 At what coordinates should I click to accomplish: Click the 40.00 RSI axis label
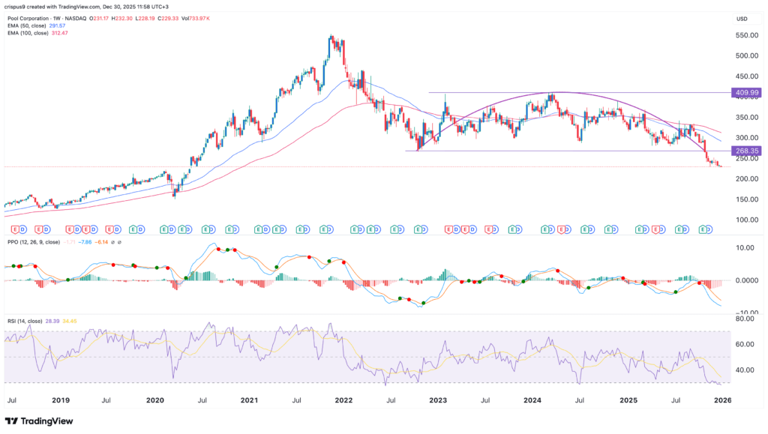(x=746, y=370)
